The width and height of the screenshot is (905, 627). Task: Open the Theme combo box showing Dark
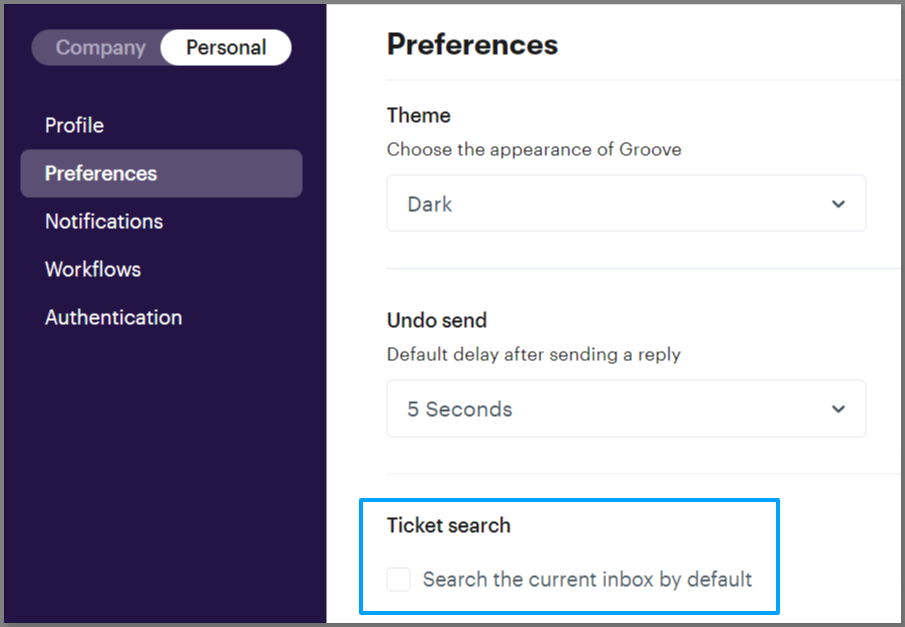tap(625, 204)
